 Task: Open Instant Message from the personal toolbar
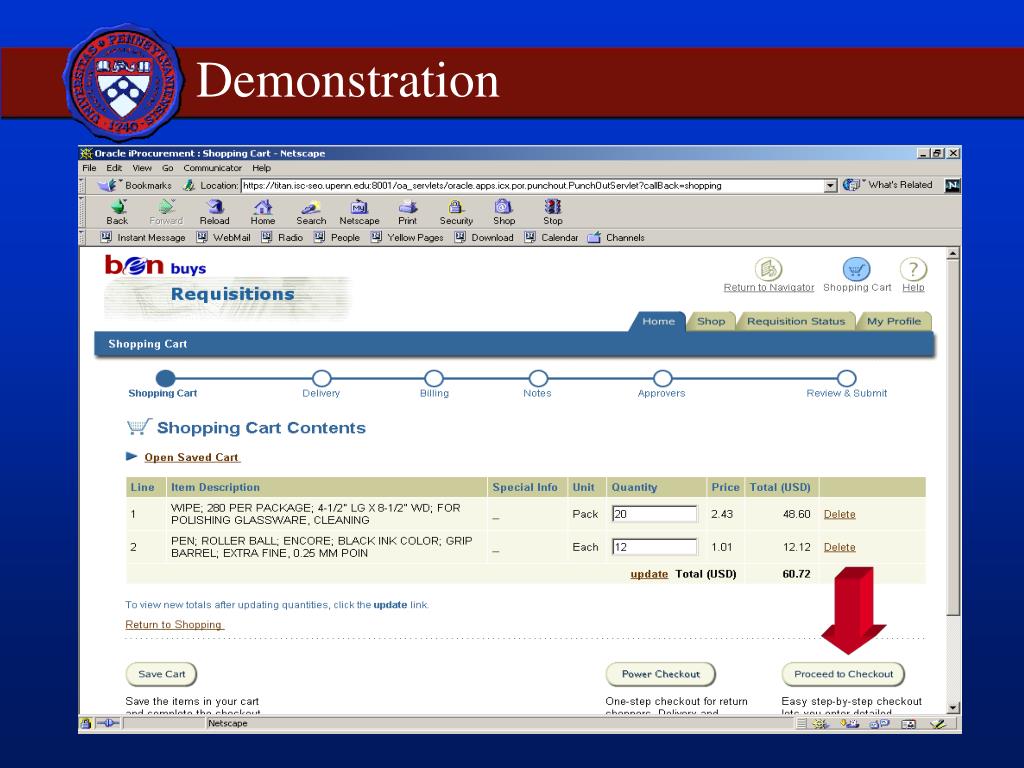[143, 238]
